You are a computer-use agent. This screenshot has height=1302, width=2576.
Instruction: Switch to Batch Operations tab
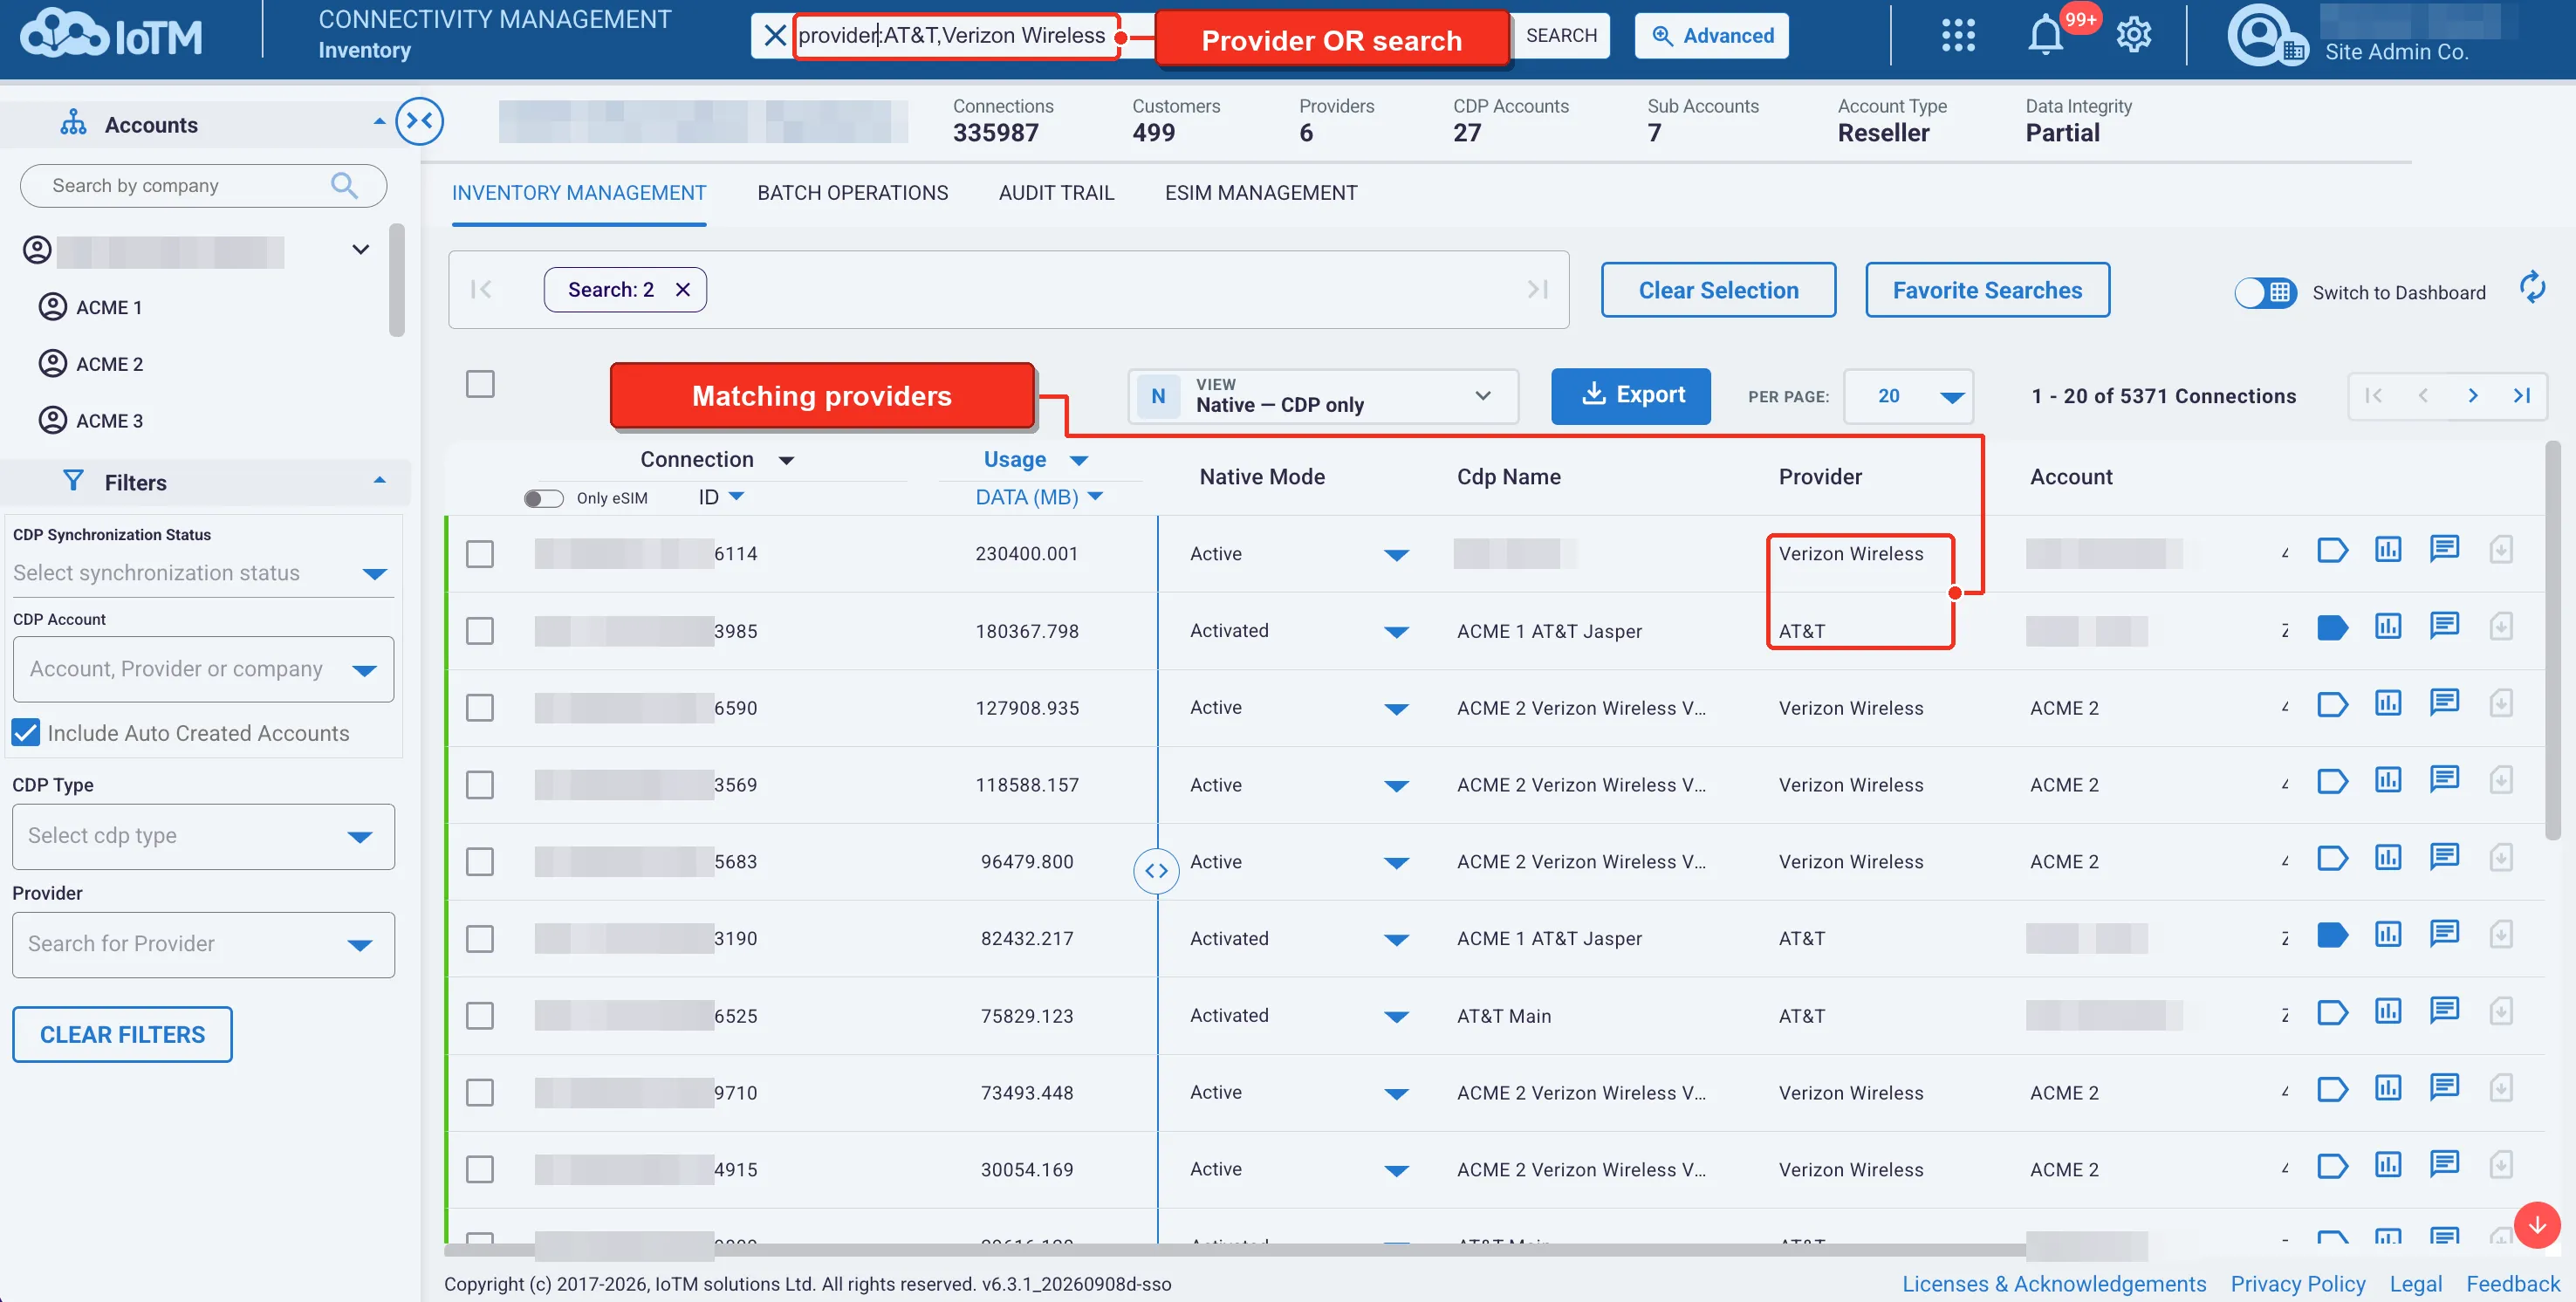point(852,193)
